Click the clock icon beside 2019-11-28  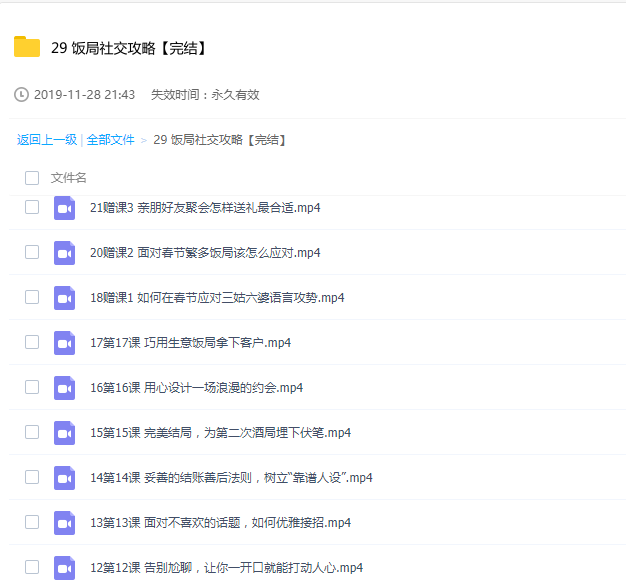coord(21,95)
